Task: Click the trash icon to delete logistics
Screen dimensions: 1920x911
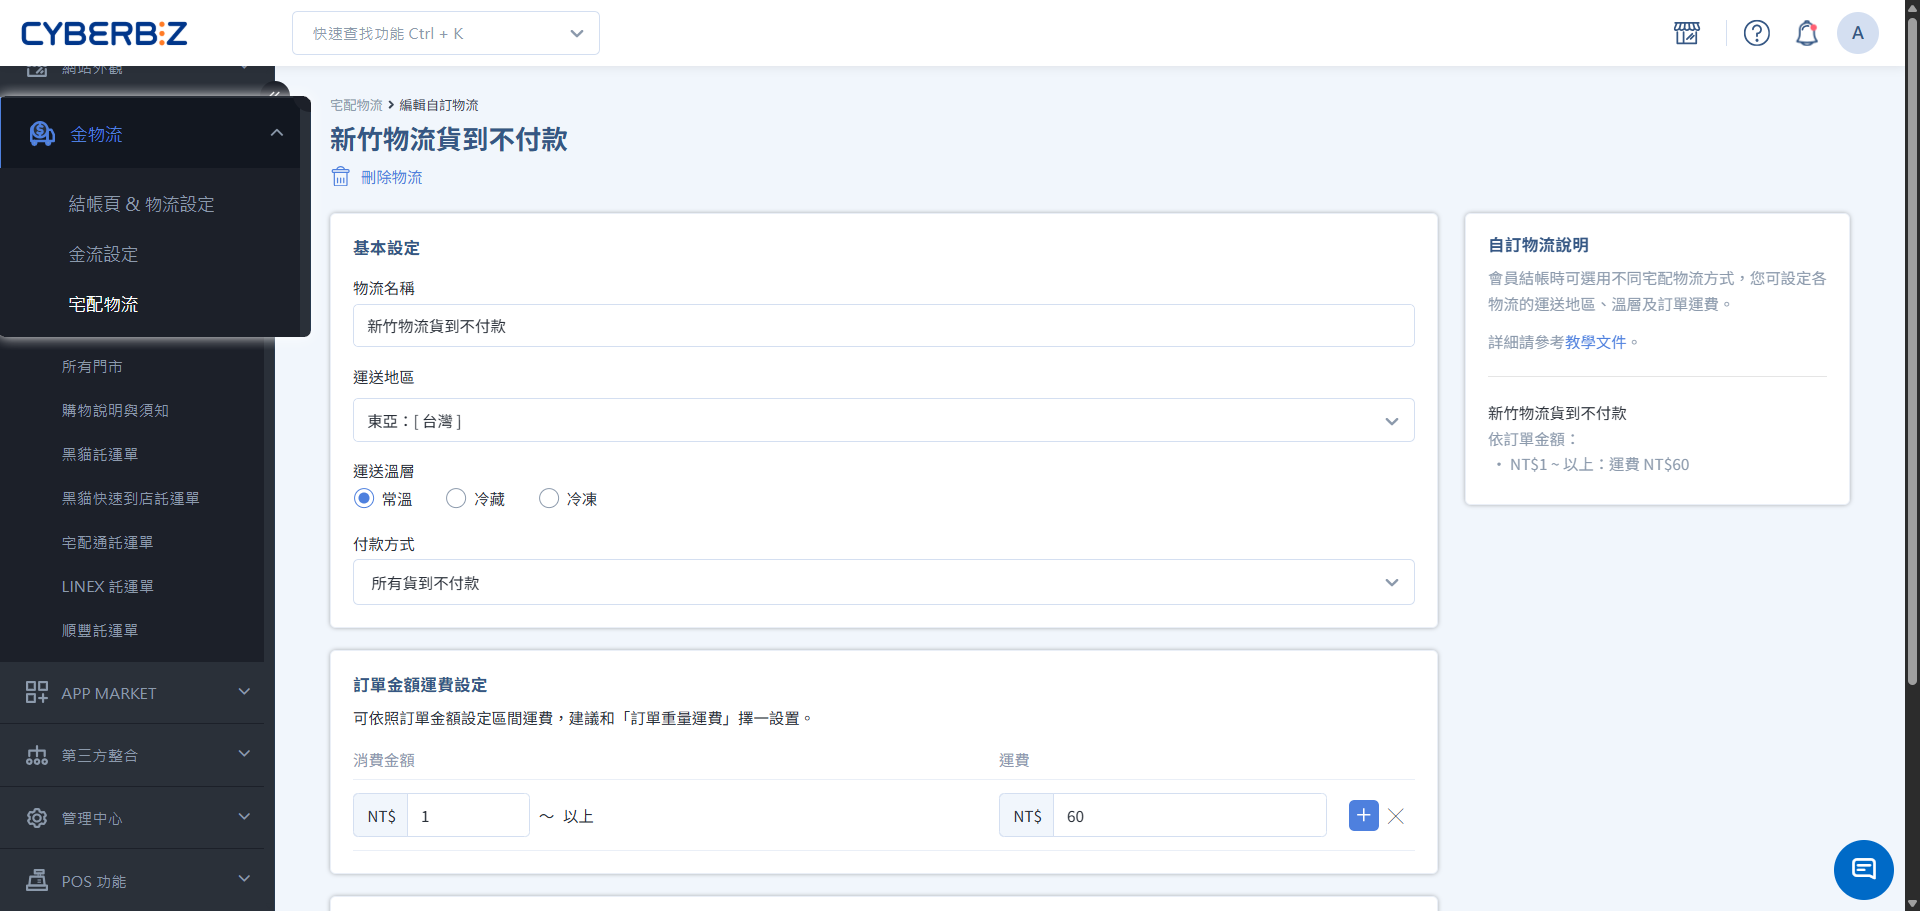Action: coord(341,177)
